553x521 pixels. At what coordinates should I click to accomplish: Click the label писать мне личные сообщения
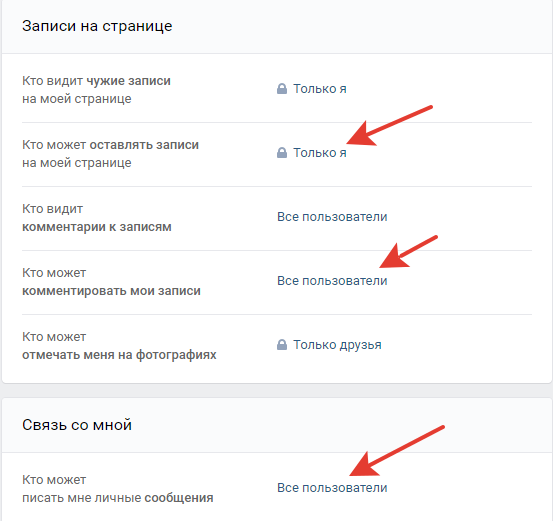tap(117, 498)
